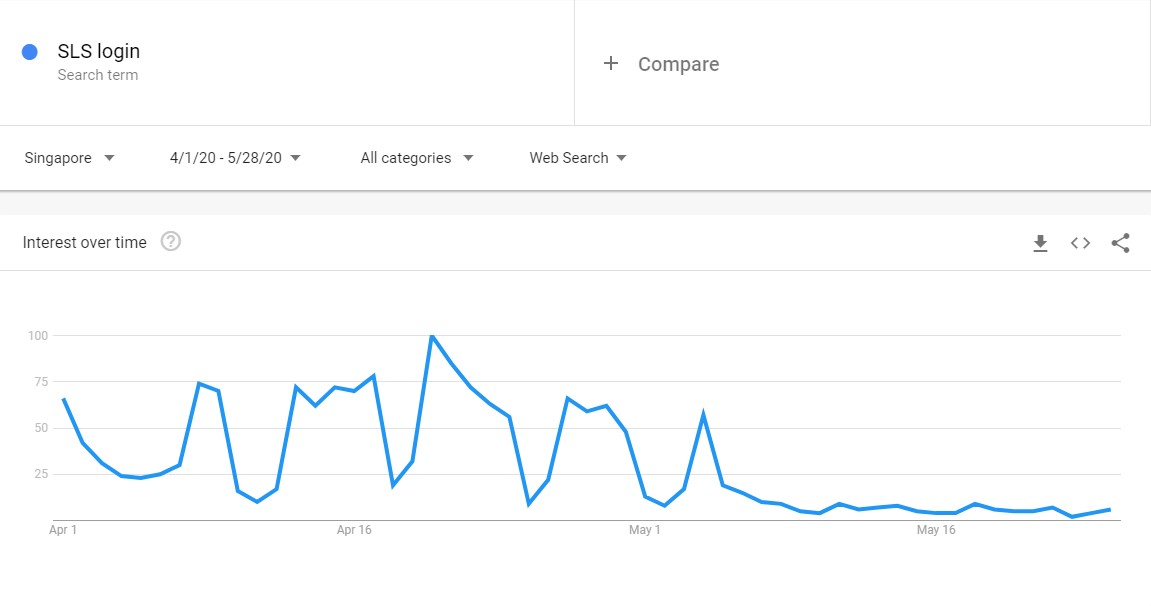
Task: Download the Interest over time CSV
Action: 1040,243
